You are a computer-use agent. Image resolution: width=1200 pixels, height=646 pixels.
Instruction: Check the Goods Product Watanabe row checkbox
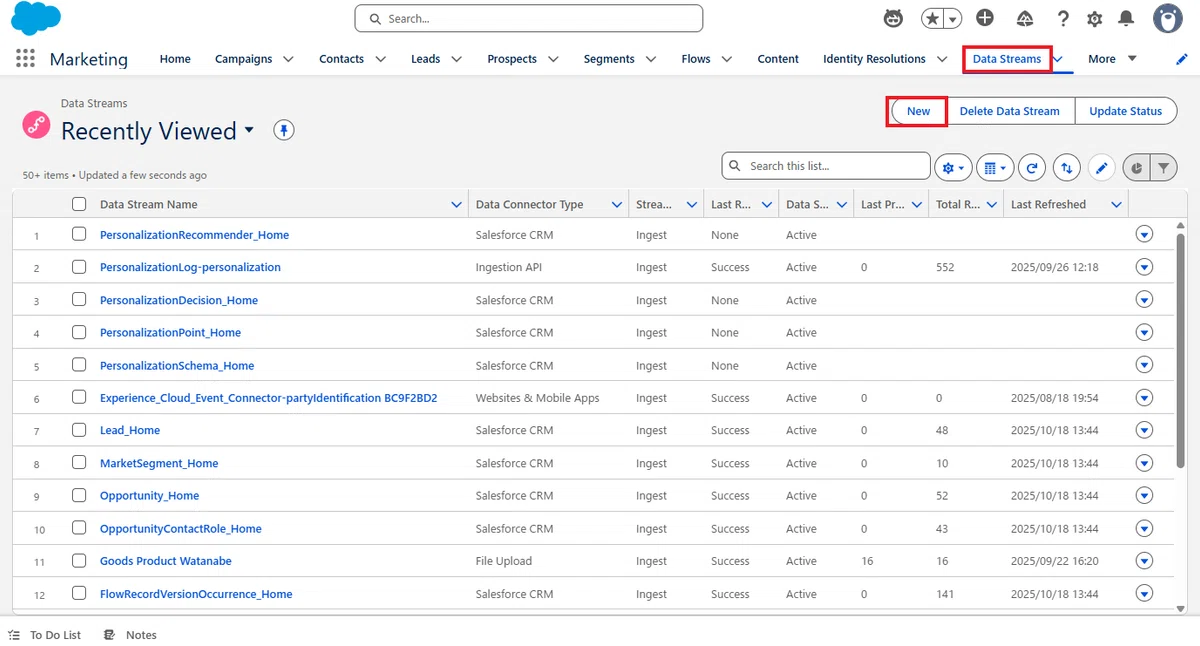click(79, 561)
